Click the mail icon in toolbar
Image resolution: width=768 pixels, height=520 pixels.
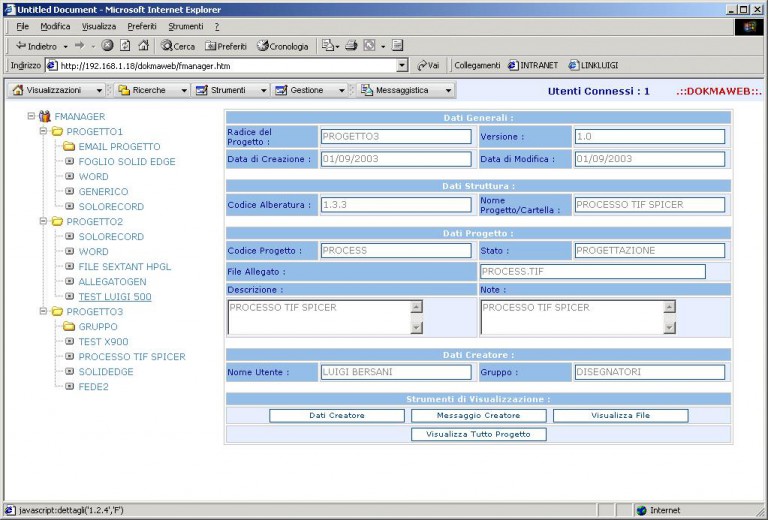click(328, 46)
